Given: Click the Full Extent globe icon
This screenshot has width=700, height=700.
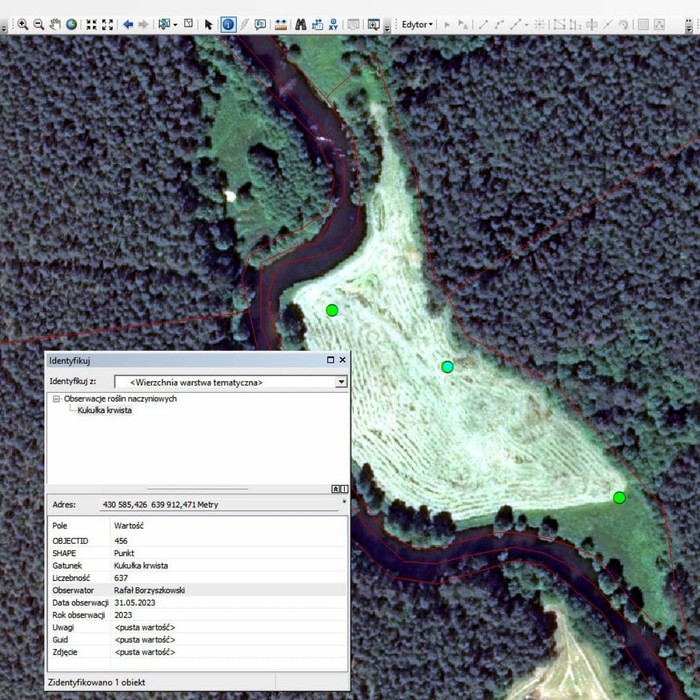Looking at the screenshot, I should pyautogui.click(x=71, y=24).
